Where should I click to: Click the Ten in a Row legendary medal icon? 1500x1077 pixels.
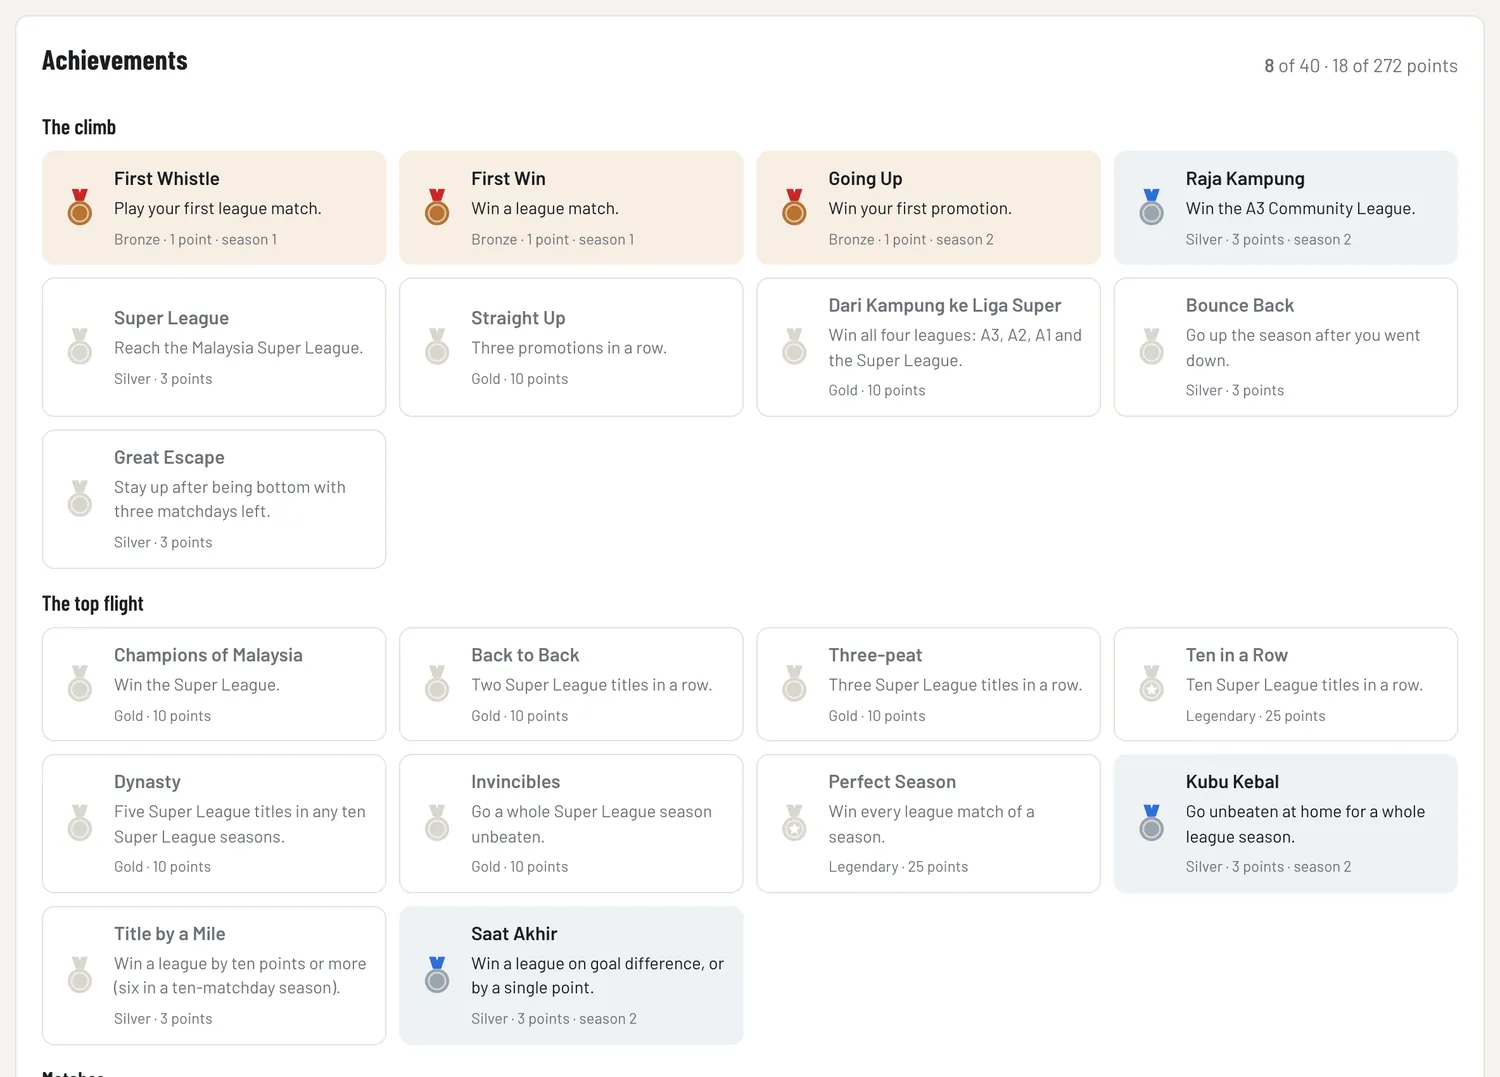[x=1152, y=684]
